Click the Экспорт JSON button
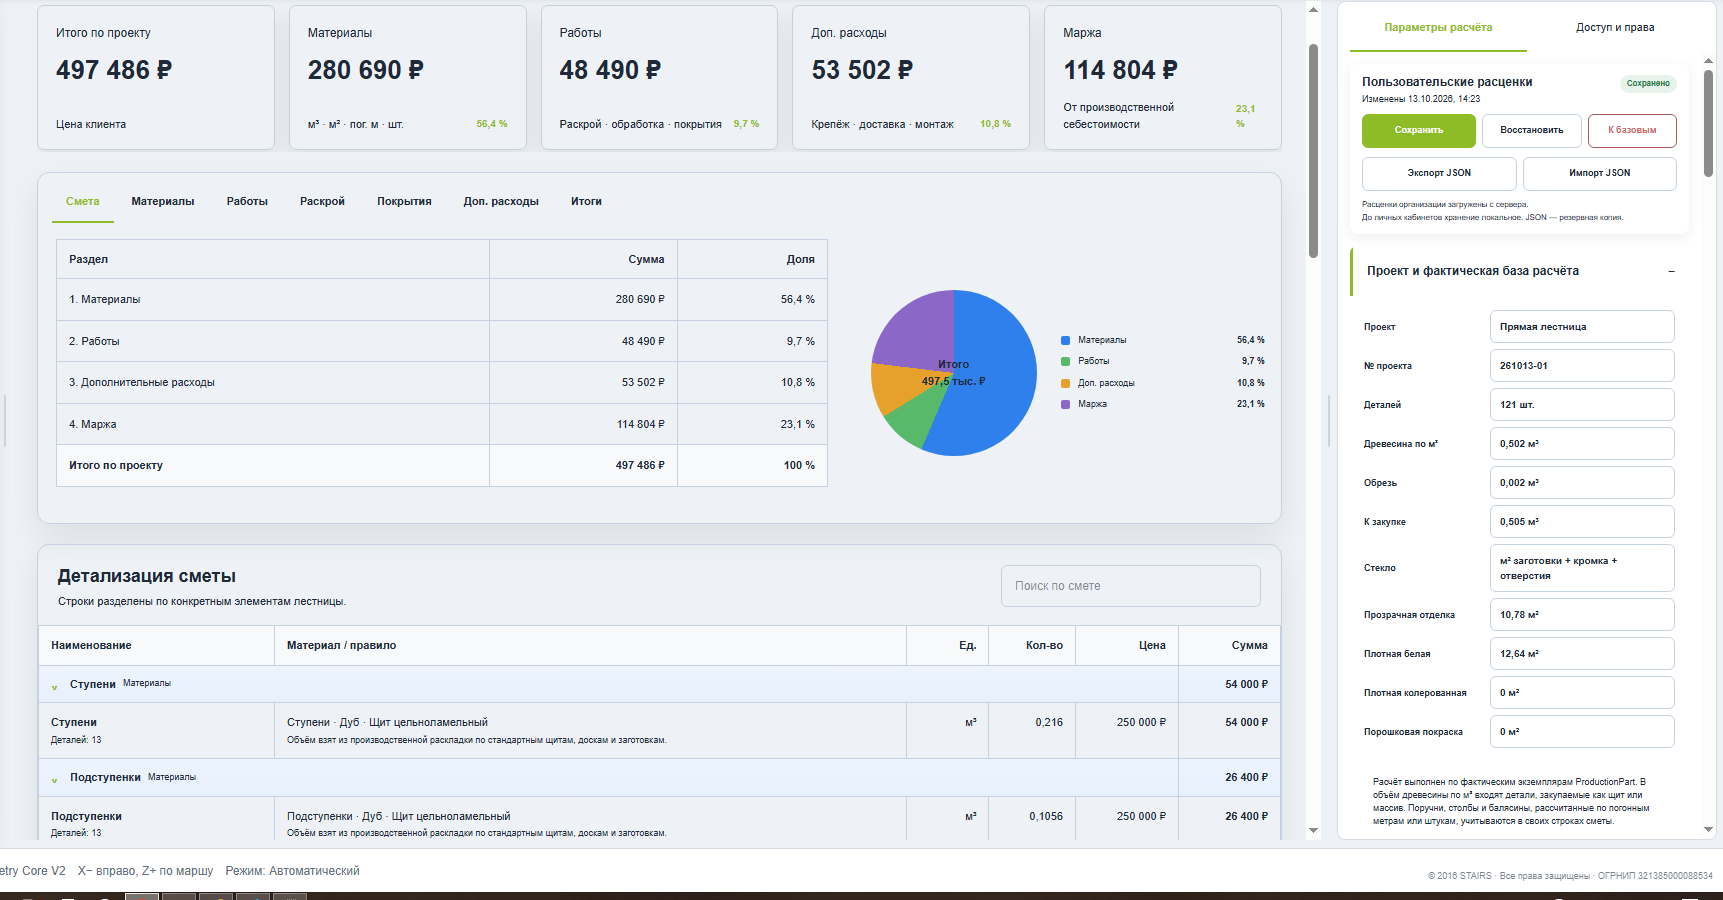The image size is (1723, 900). click(x=1439, y=174)
